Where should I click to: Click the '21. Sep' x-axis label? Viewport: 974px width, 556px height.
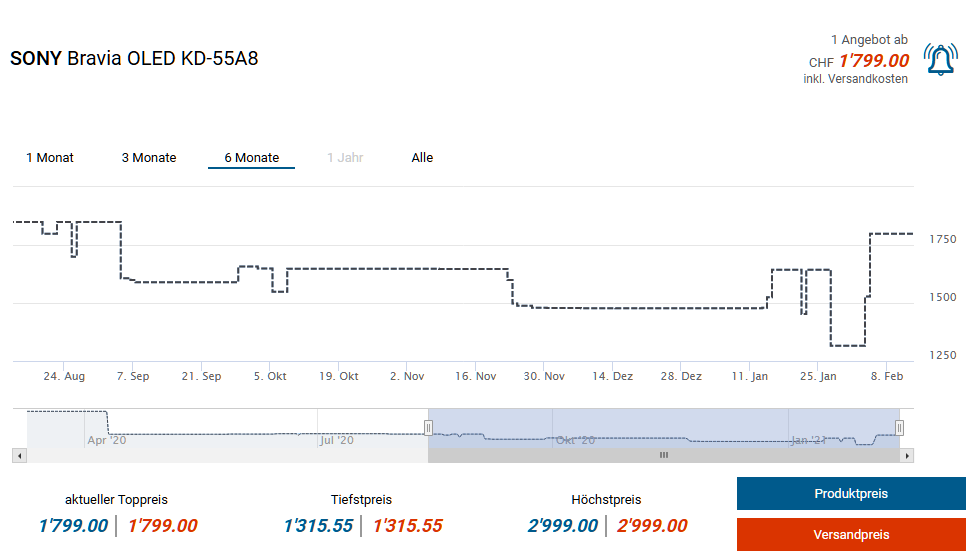point(201,376)
